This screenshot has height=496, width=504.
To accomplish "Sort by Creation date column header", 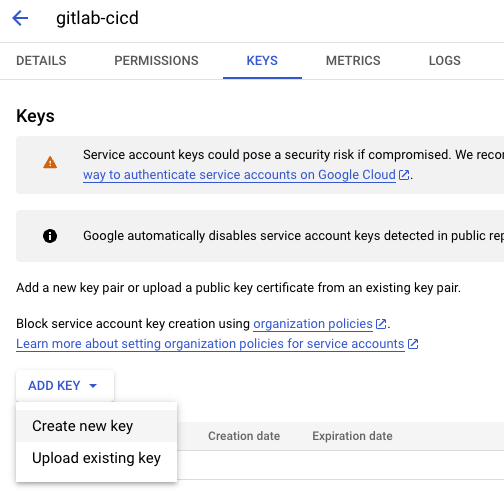I will point(244,436).
